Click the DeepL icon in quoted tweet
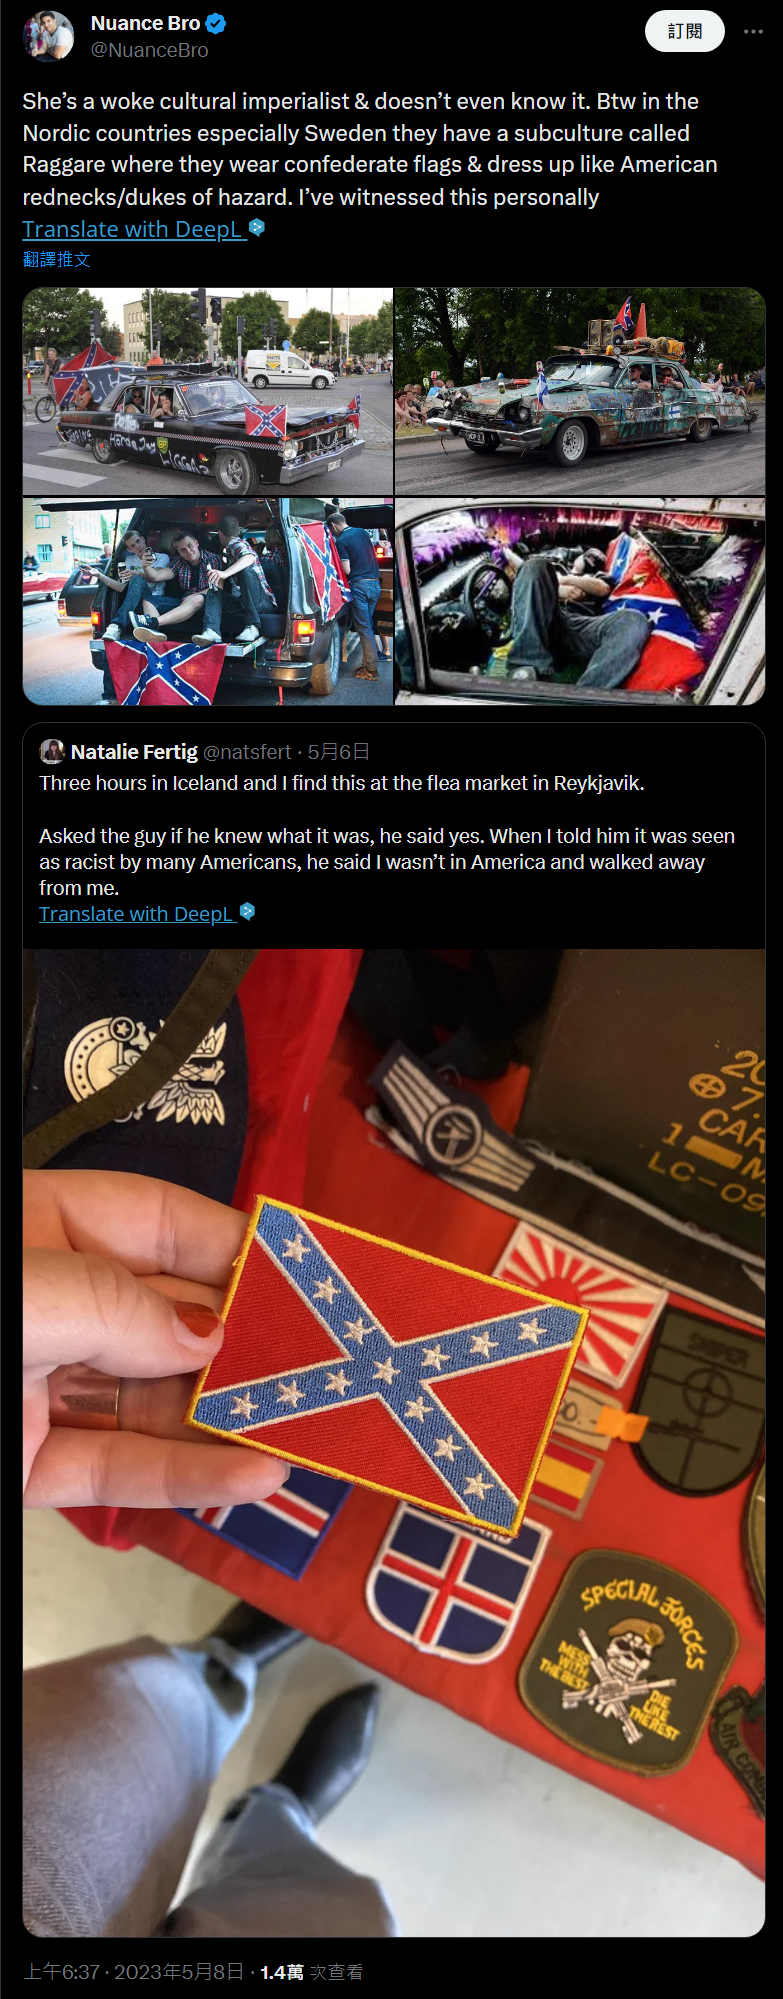This screenshot has height=1999, width=783. pos(248,911)
